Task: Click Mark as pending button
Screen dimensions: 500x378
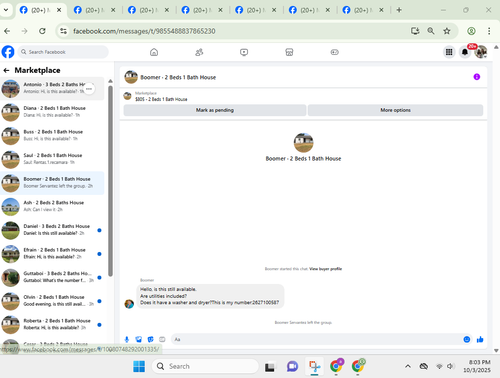Action: click(215, 110)
